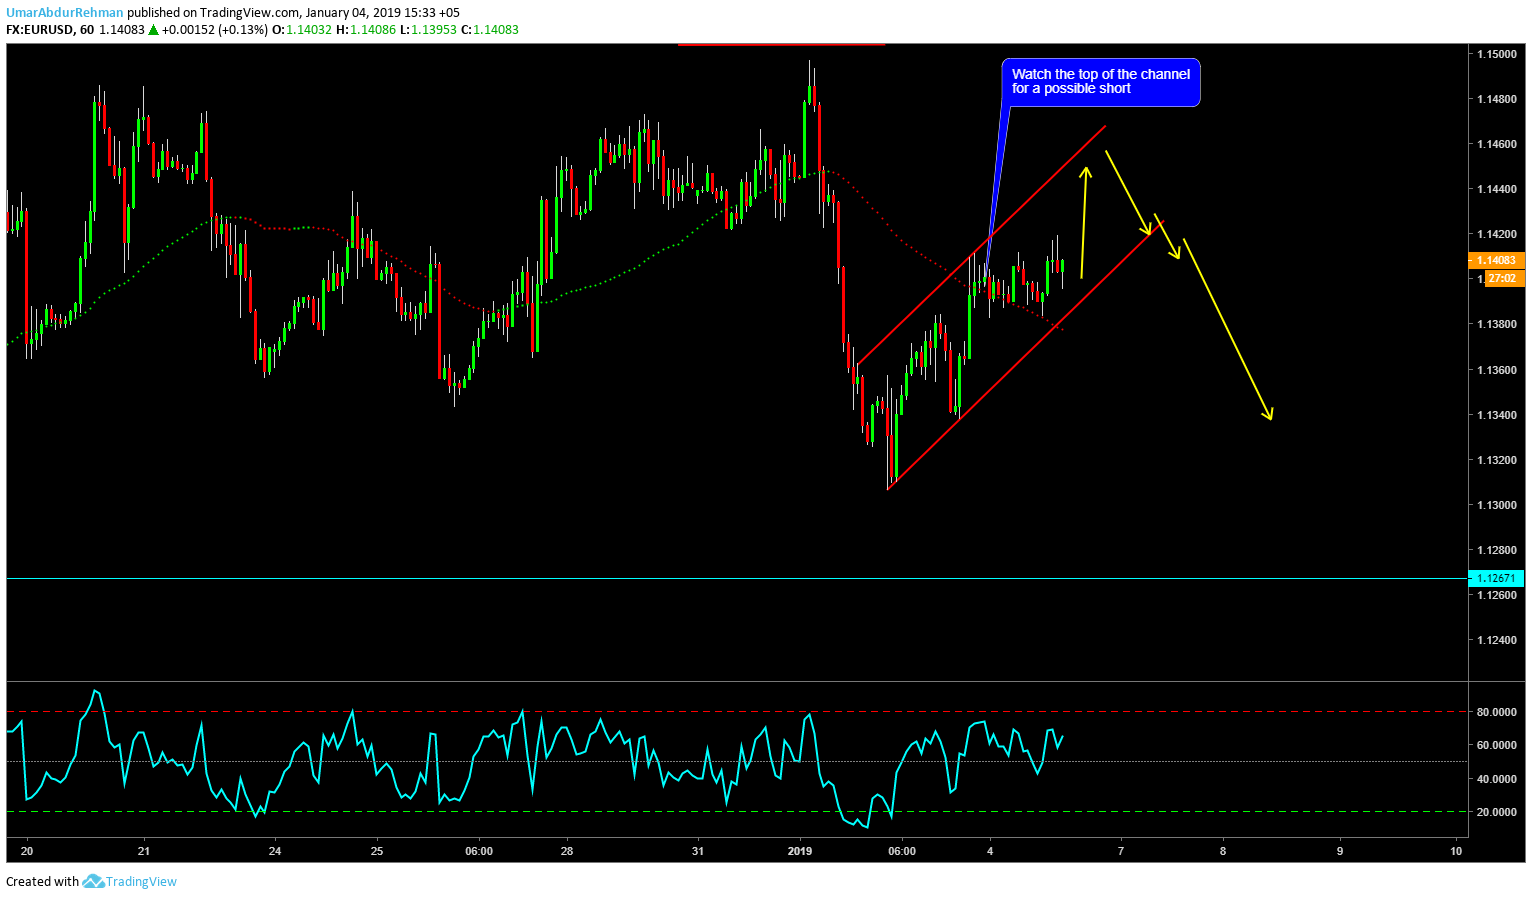1532x899 pixels.
Task: Click the date label 10 on time axis
Action: click(1456, 851)
